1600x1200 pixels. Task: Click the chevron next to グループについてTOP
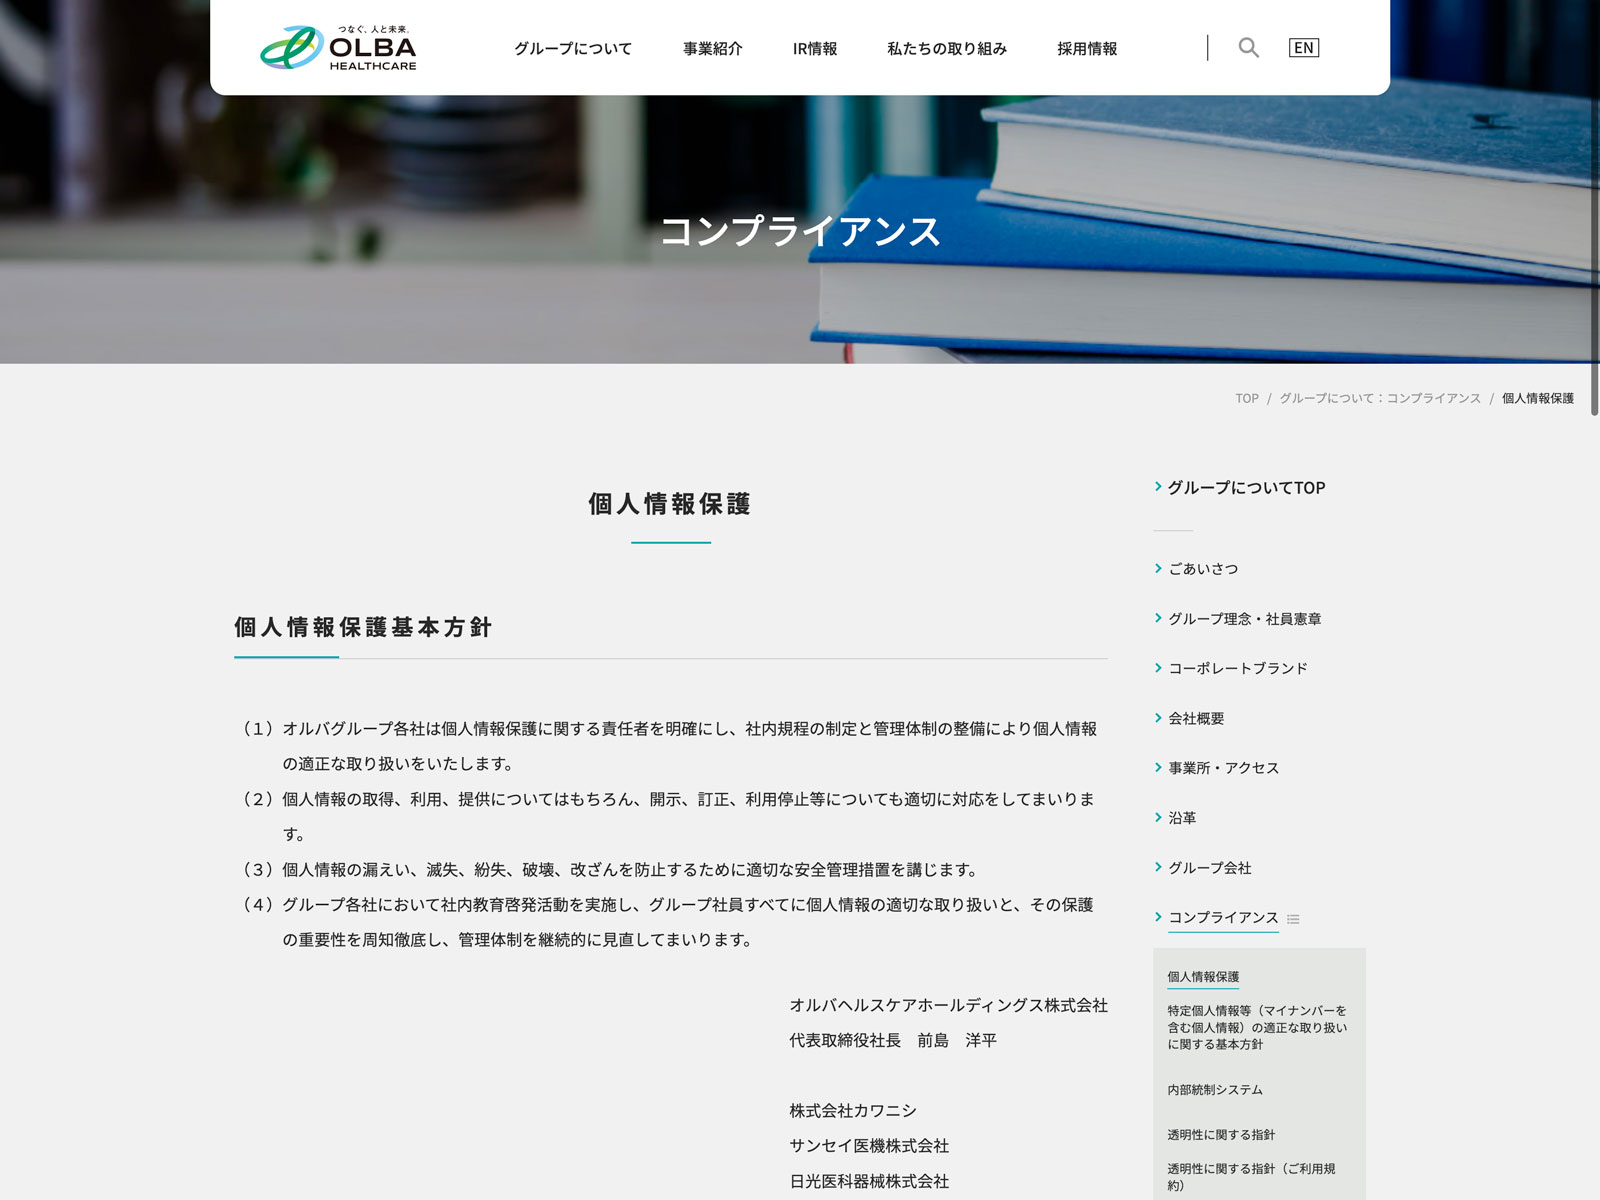[1158, 487]
